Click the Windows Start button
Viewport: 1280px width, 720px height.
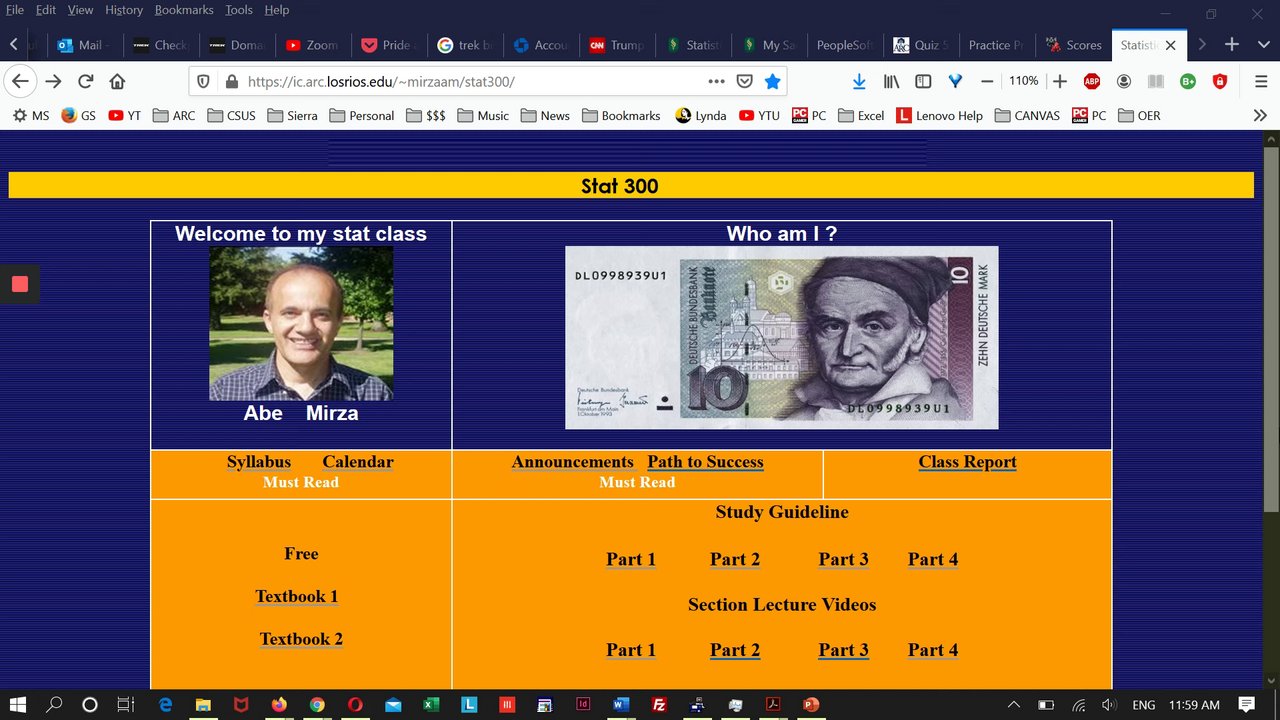18,704
